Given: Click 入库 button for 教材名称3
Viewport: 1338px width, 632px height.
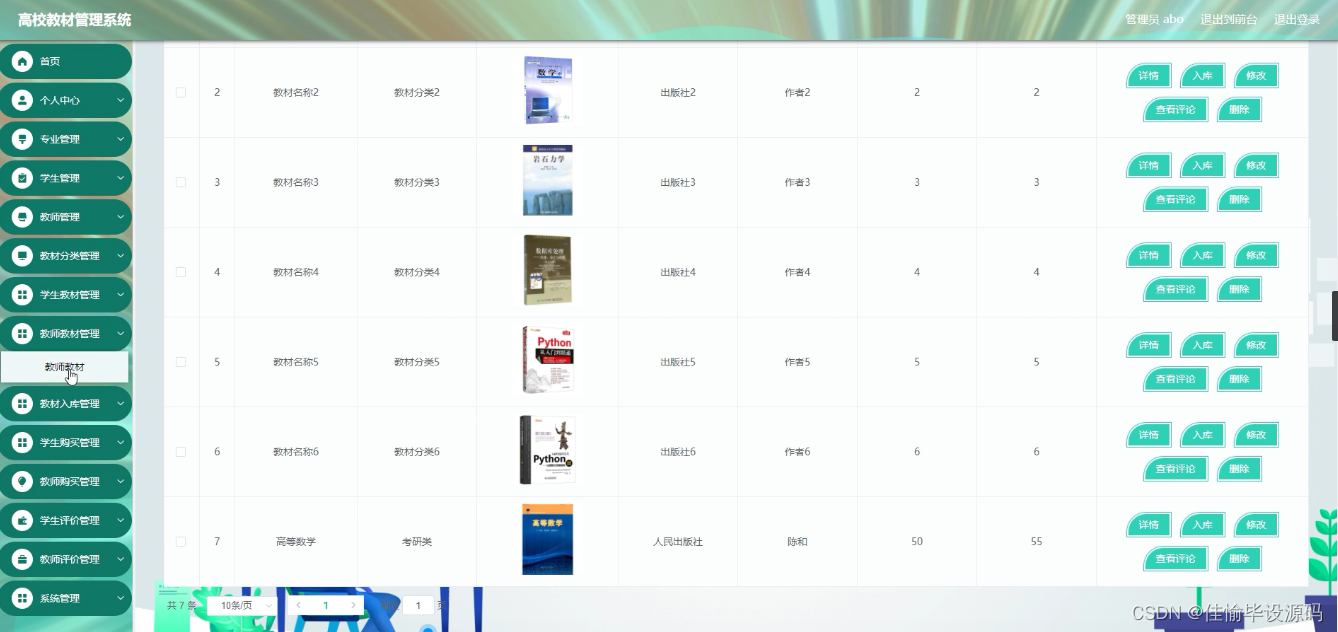Looking at the screenshot, I should (1202, 166).
